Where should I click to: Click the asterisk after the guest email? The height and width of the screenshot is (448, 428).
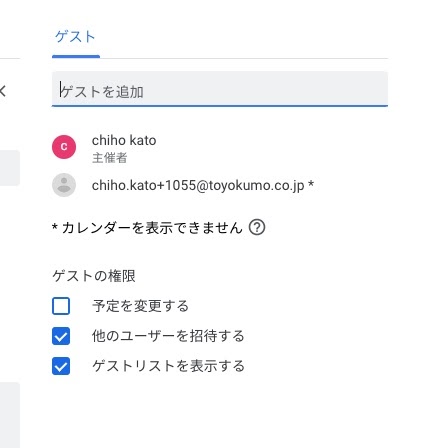click(311, 184)
